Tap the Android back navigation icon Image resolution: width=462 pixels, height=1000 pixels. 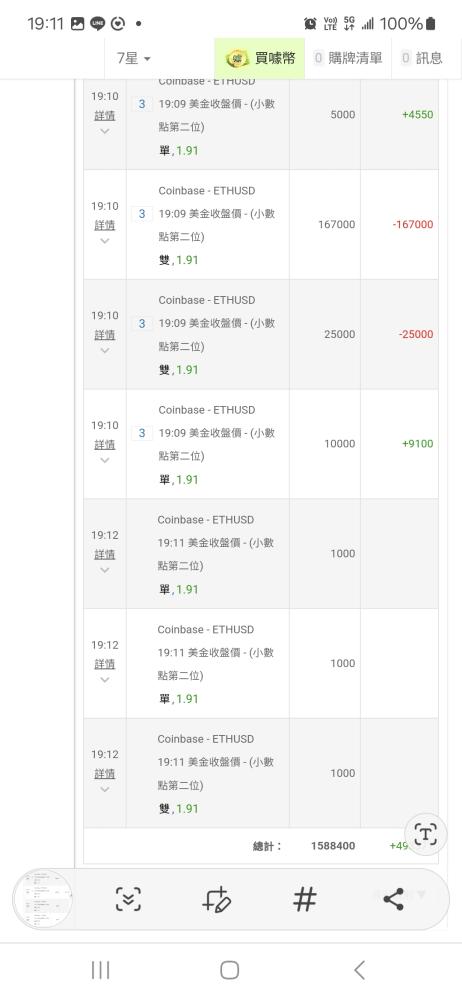[x=359, y=970]
